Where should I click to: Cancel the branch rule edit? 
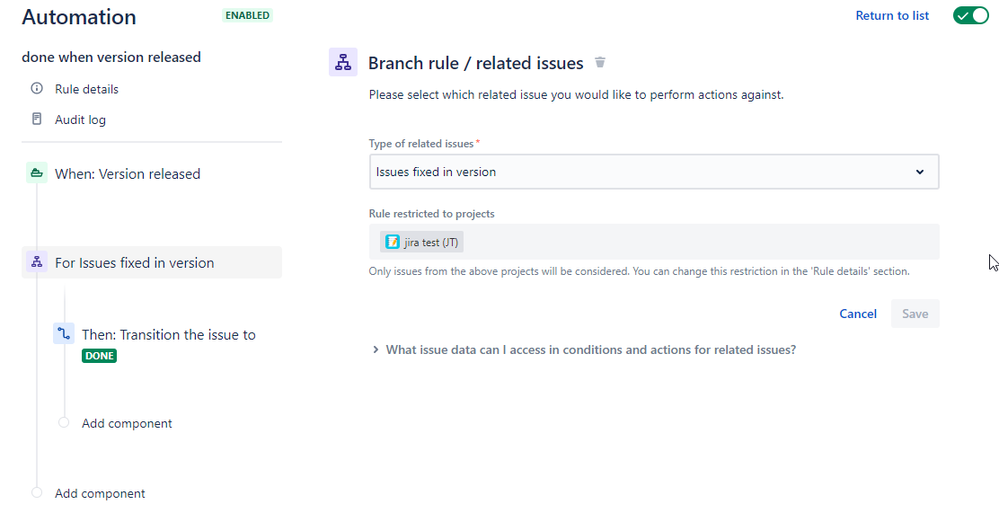(857, 314)
